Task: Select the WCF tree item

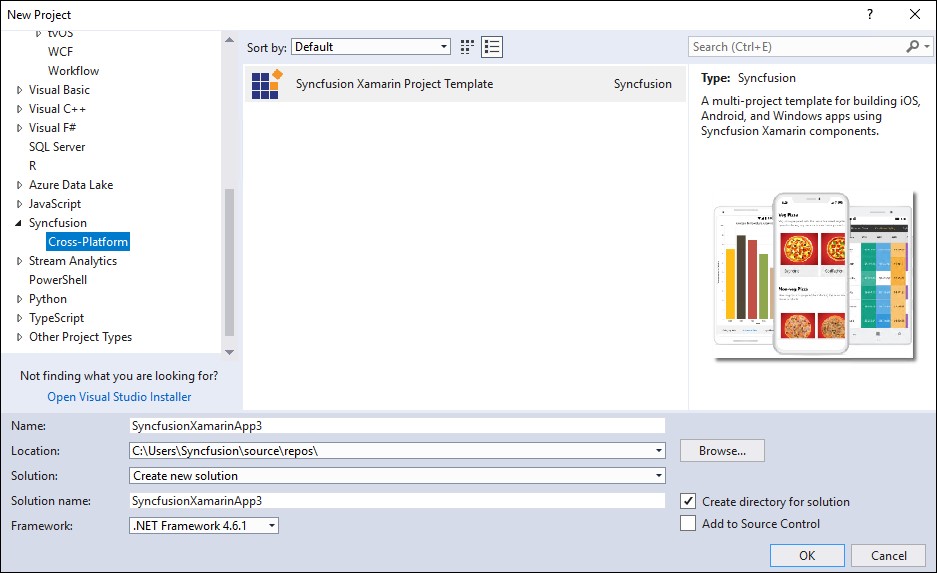Action: pyautogui.click(x=60, y=52)
